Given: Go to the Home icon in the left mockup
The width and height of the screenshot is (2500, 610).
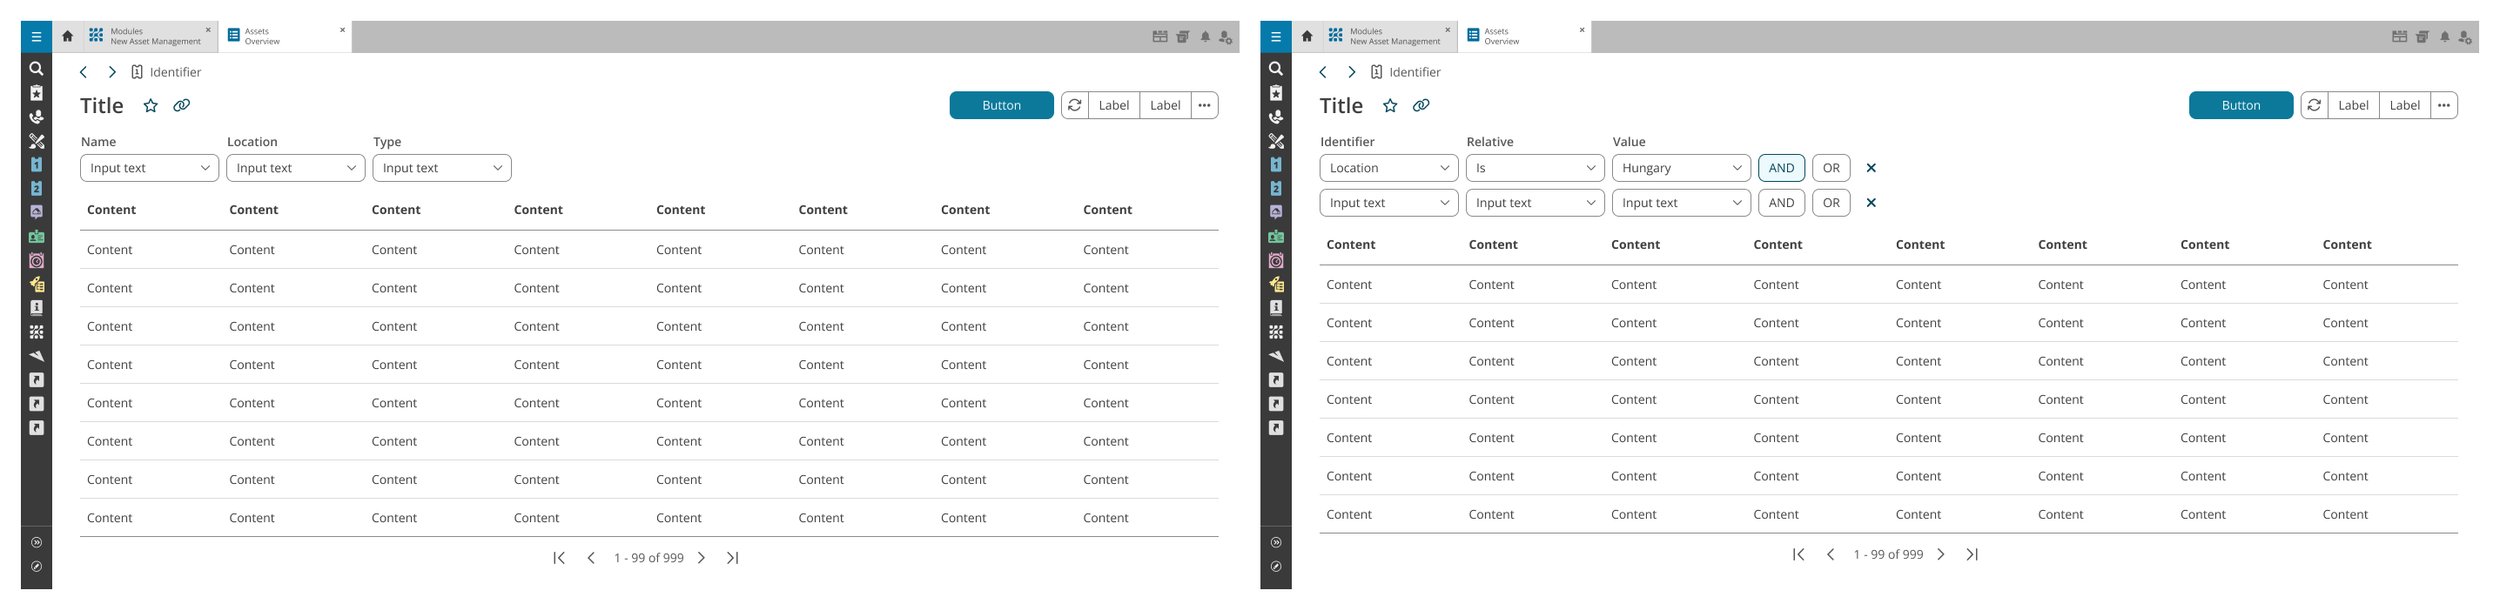Looking at the screenshot, I should 67,36.
